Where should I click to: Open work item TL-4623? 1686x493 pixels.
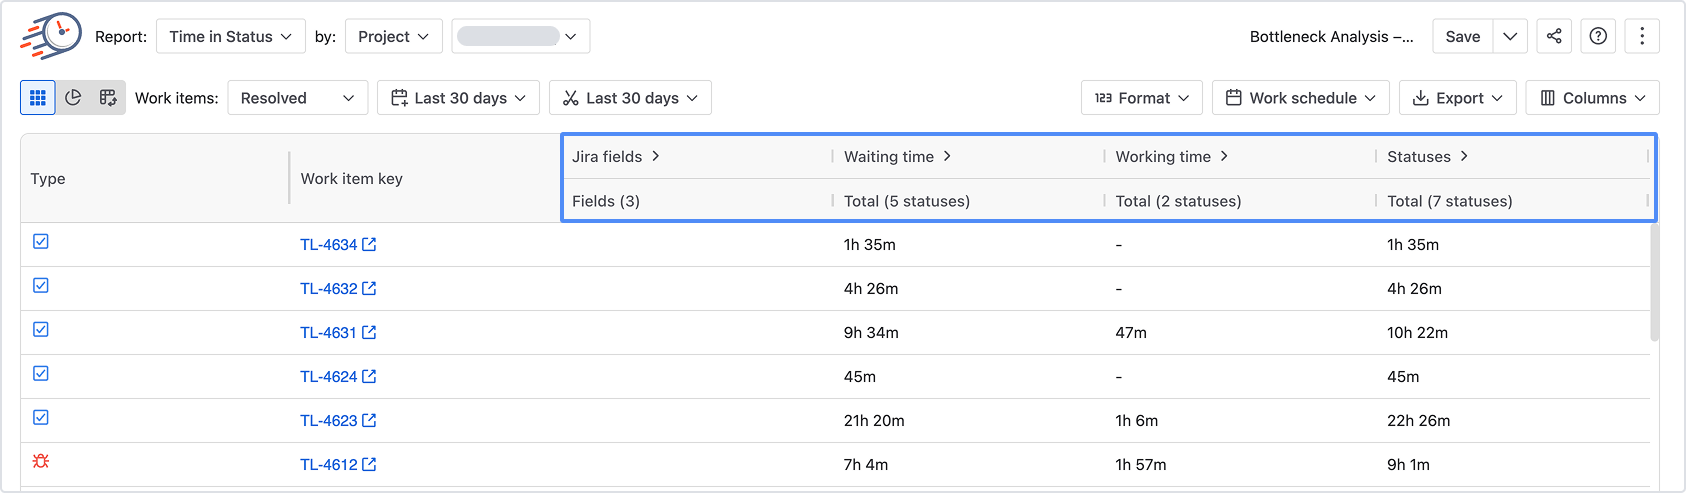pyautogui.click(x=328, y=420)
